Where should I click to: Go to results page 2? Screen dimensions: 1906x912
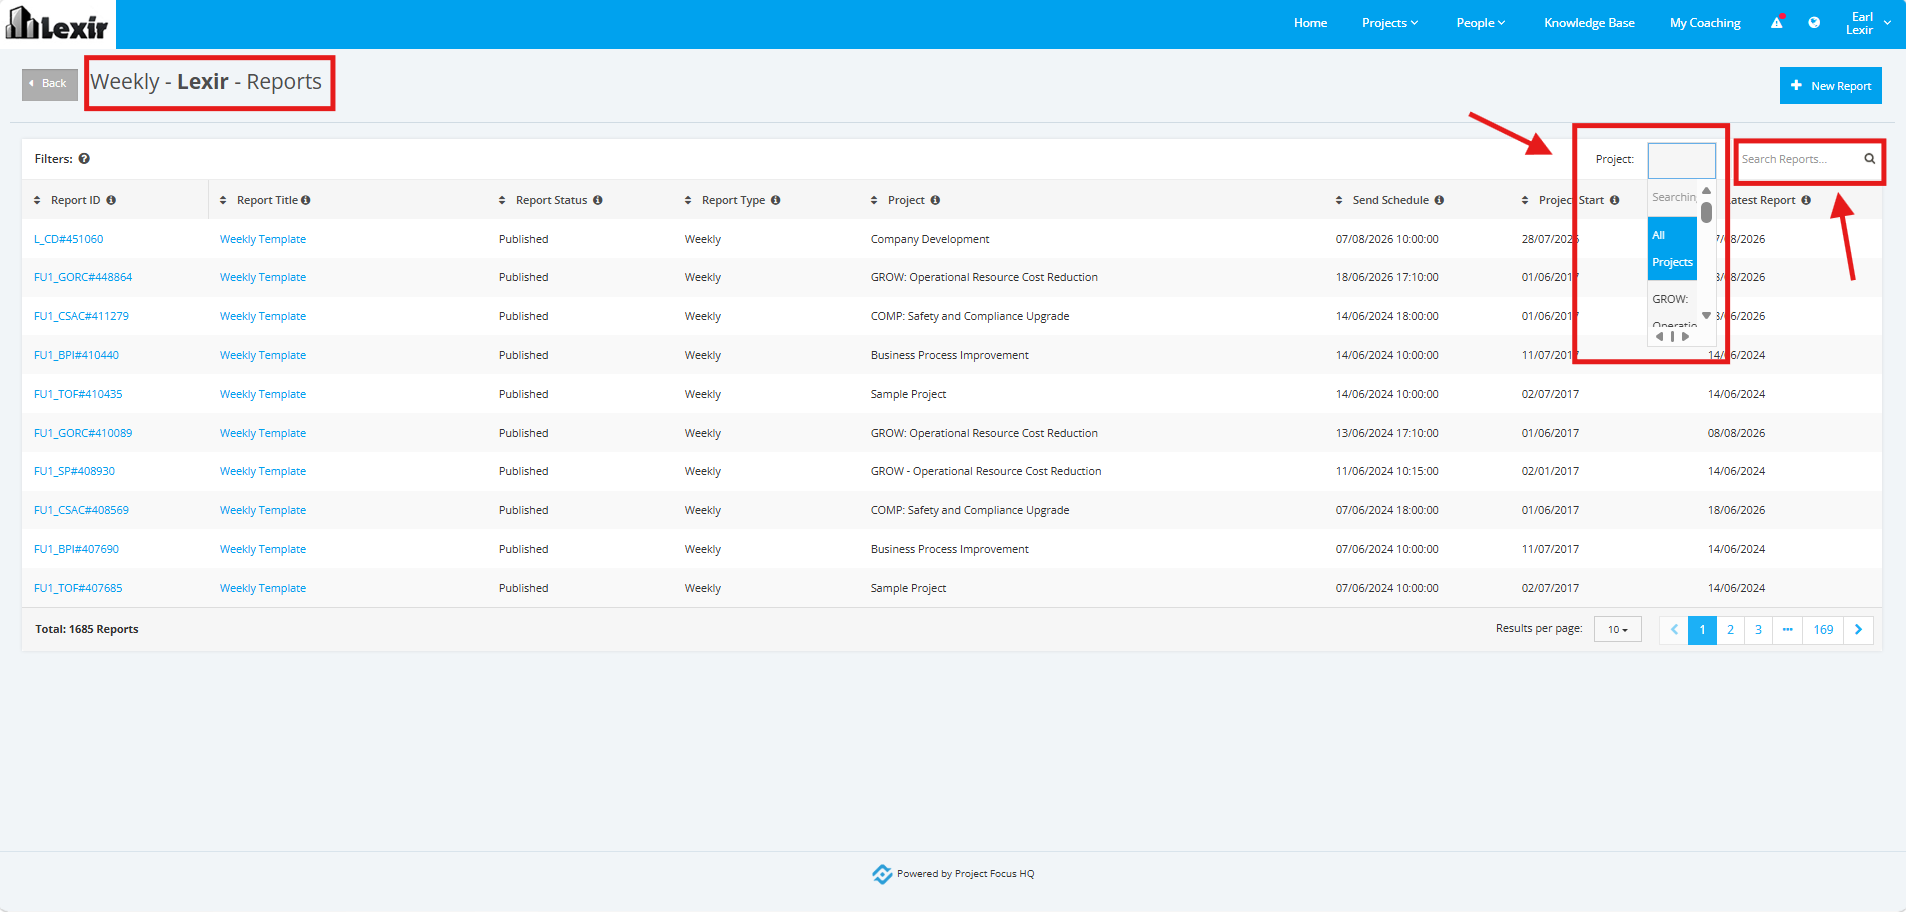(1730, 630)
